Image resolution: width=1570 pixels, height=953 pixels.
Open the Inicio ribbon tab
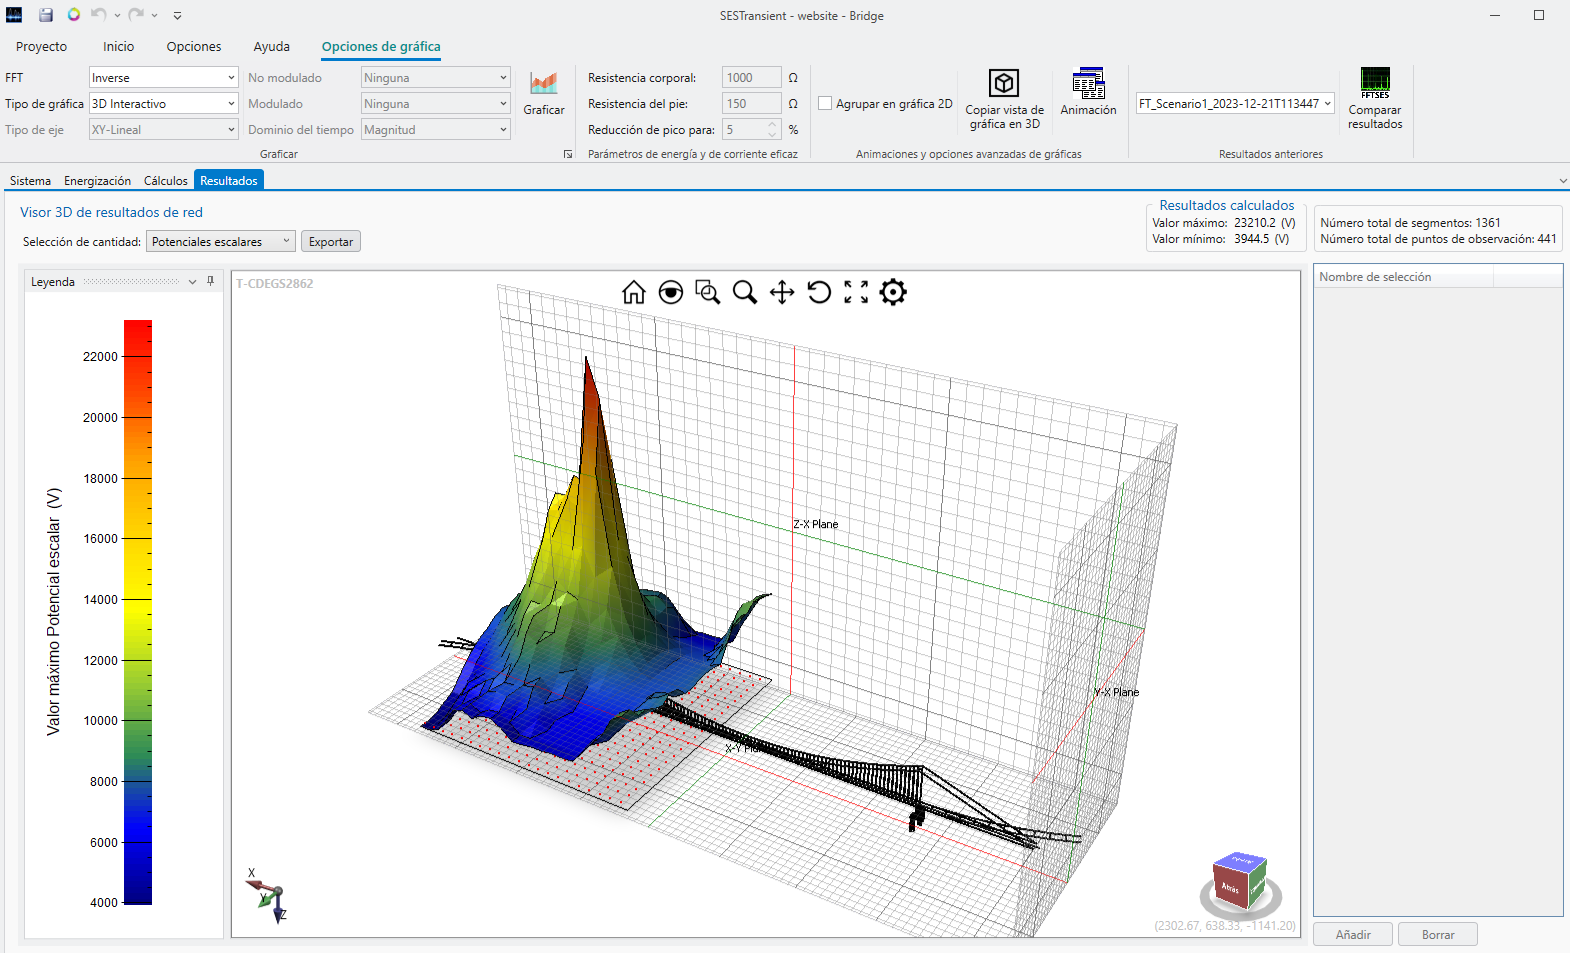coord(118,46)
